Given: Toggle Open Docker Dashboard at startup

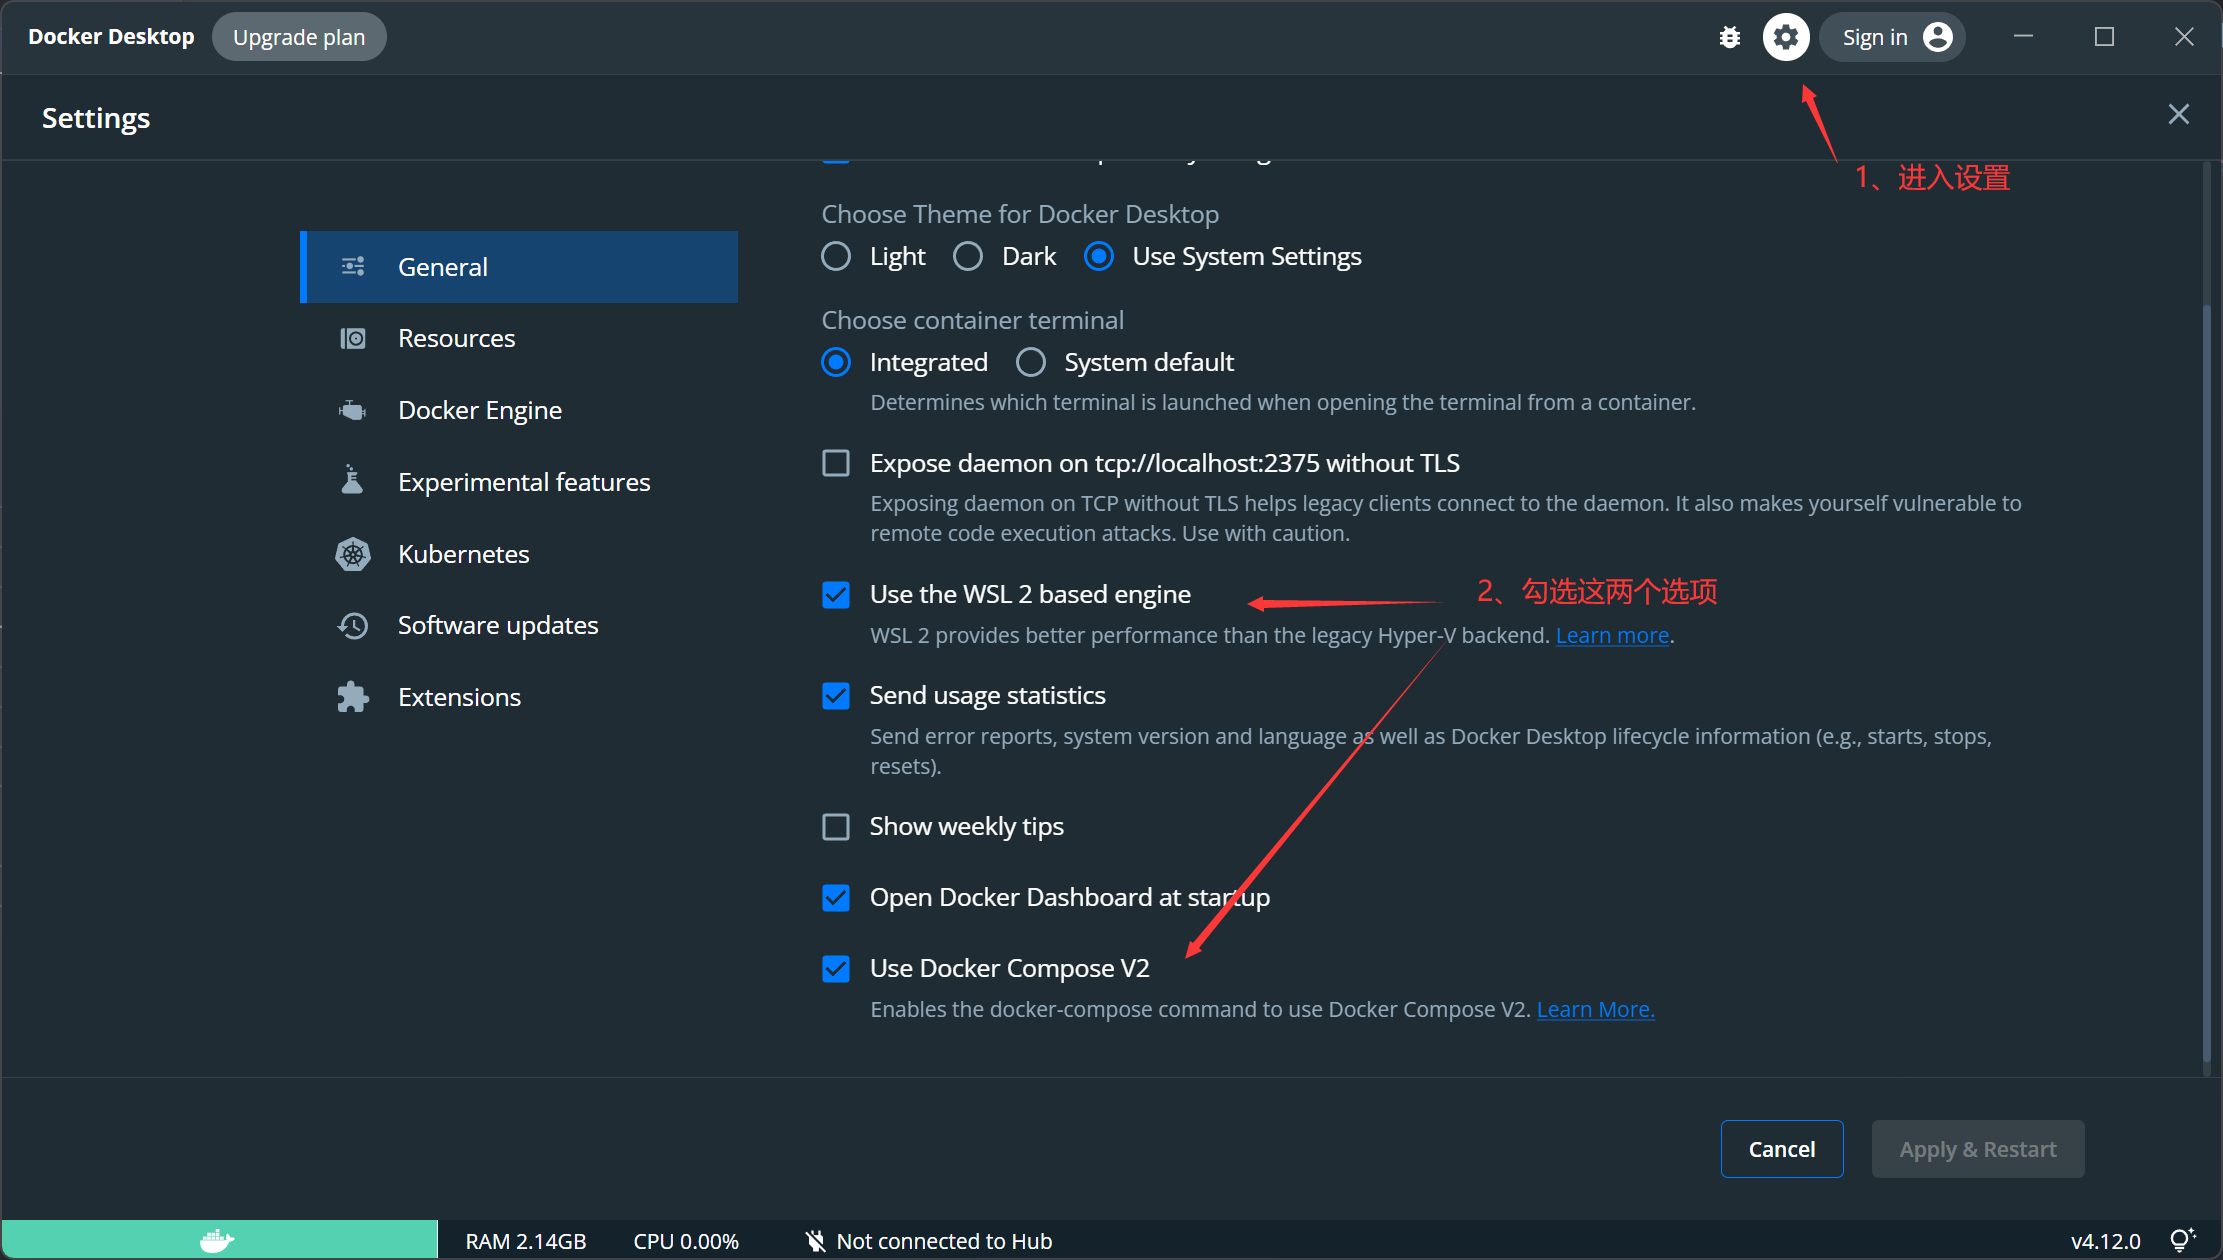Looking at the screenshot, I should pyautogui.click(x=836, y=898).
